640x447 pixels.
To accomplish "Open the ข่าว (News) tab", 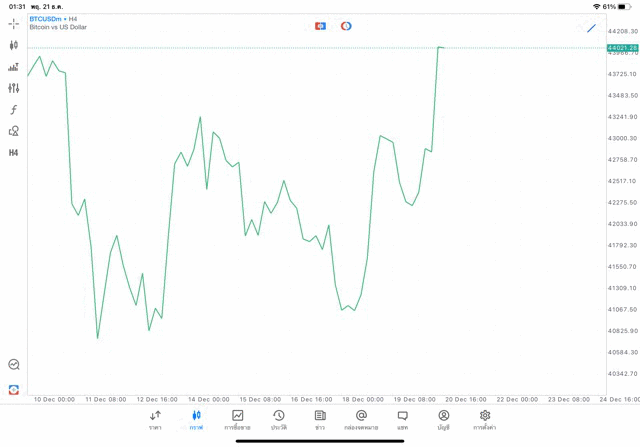I will pos(320,419).
